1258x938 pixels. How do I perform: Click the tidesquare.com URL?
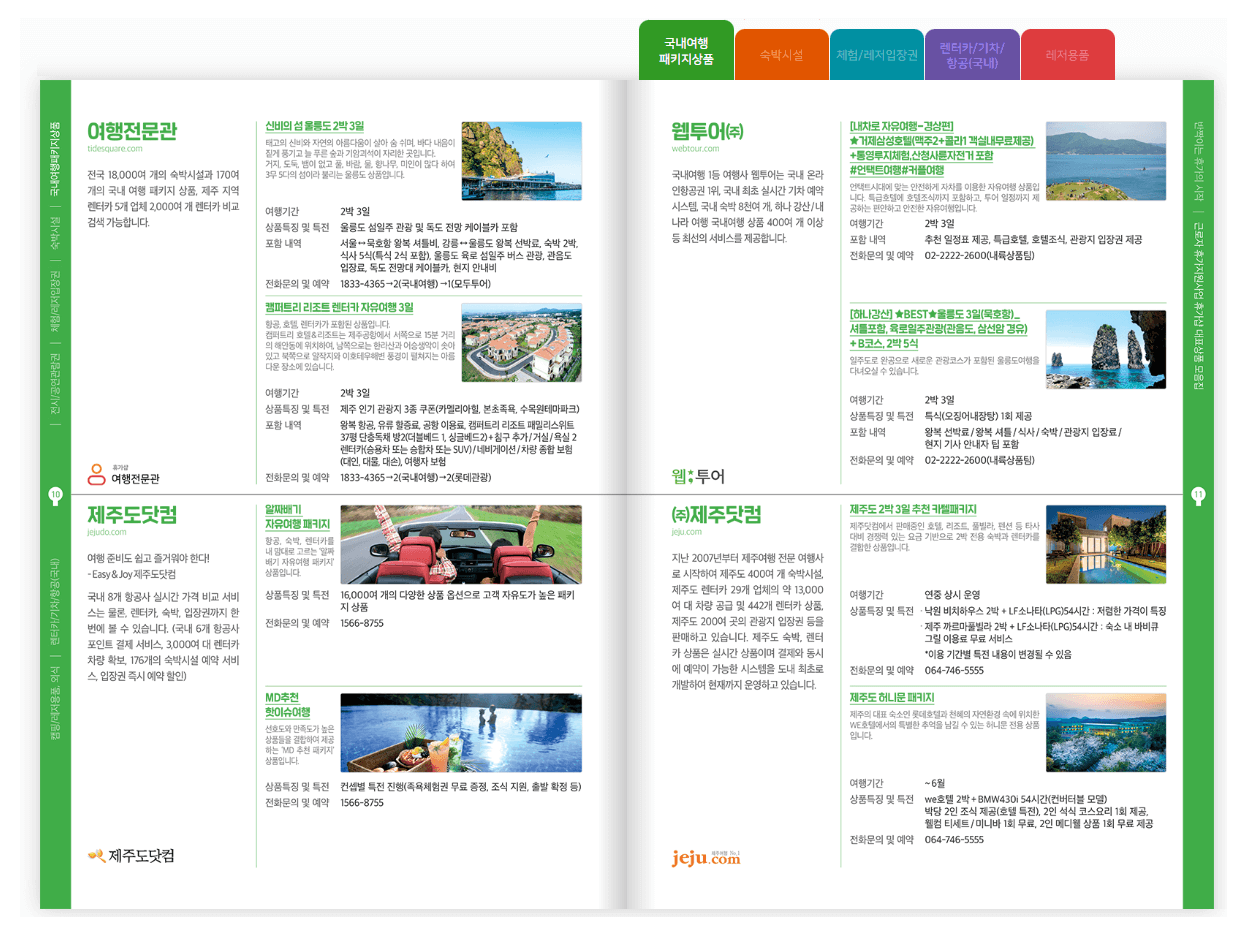click(115, 148)
